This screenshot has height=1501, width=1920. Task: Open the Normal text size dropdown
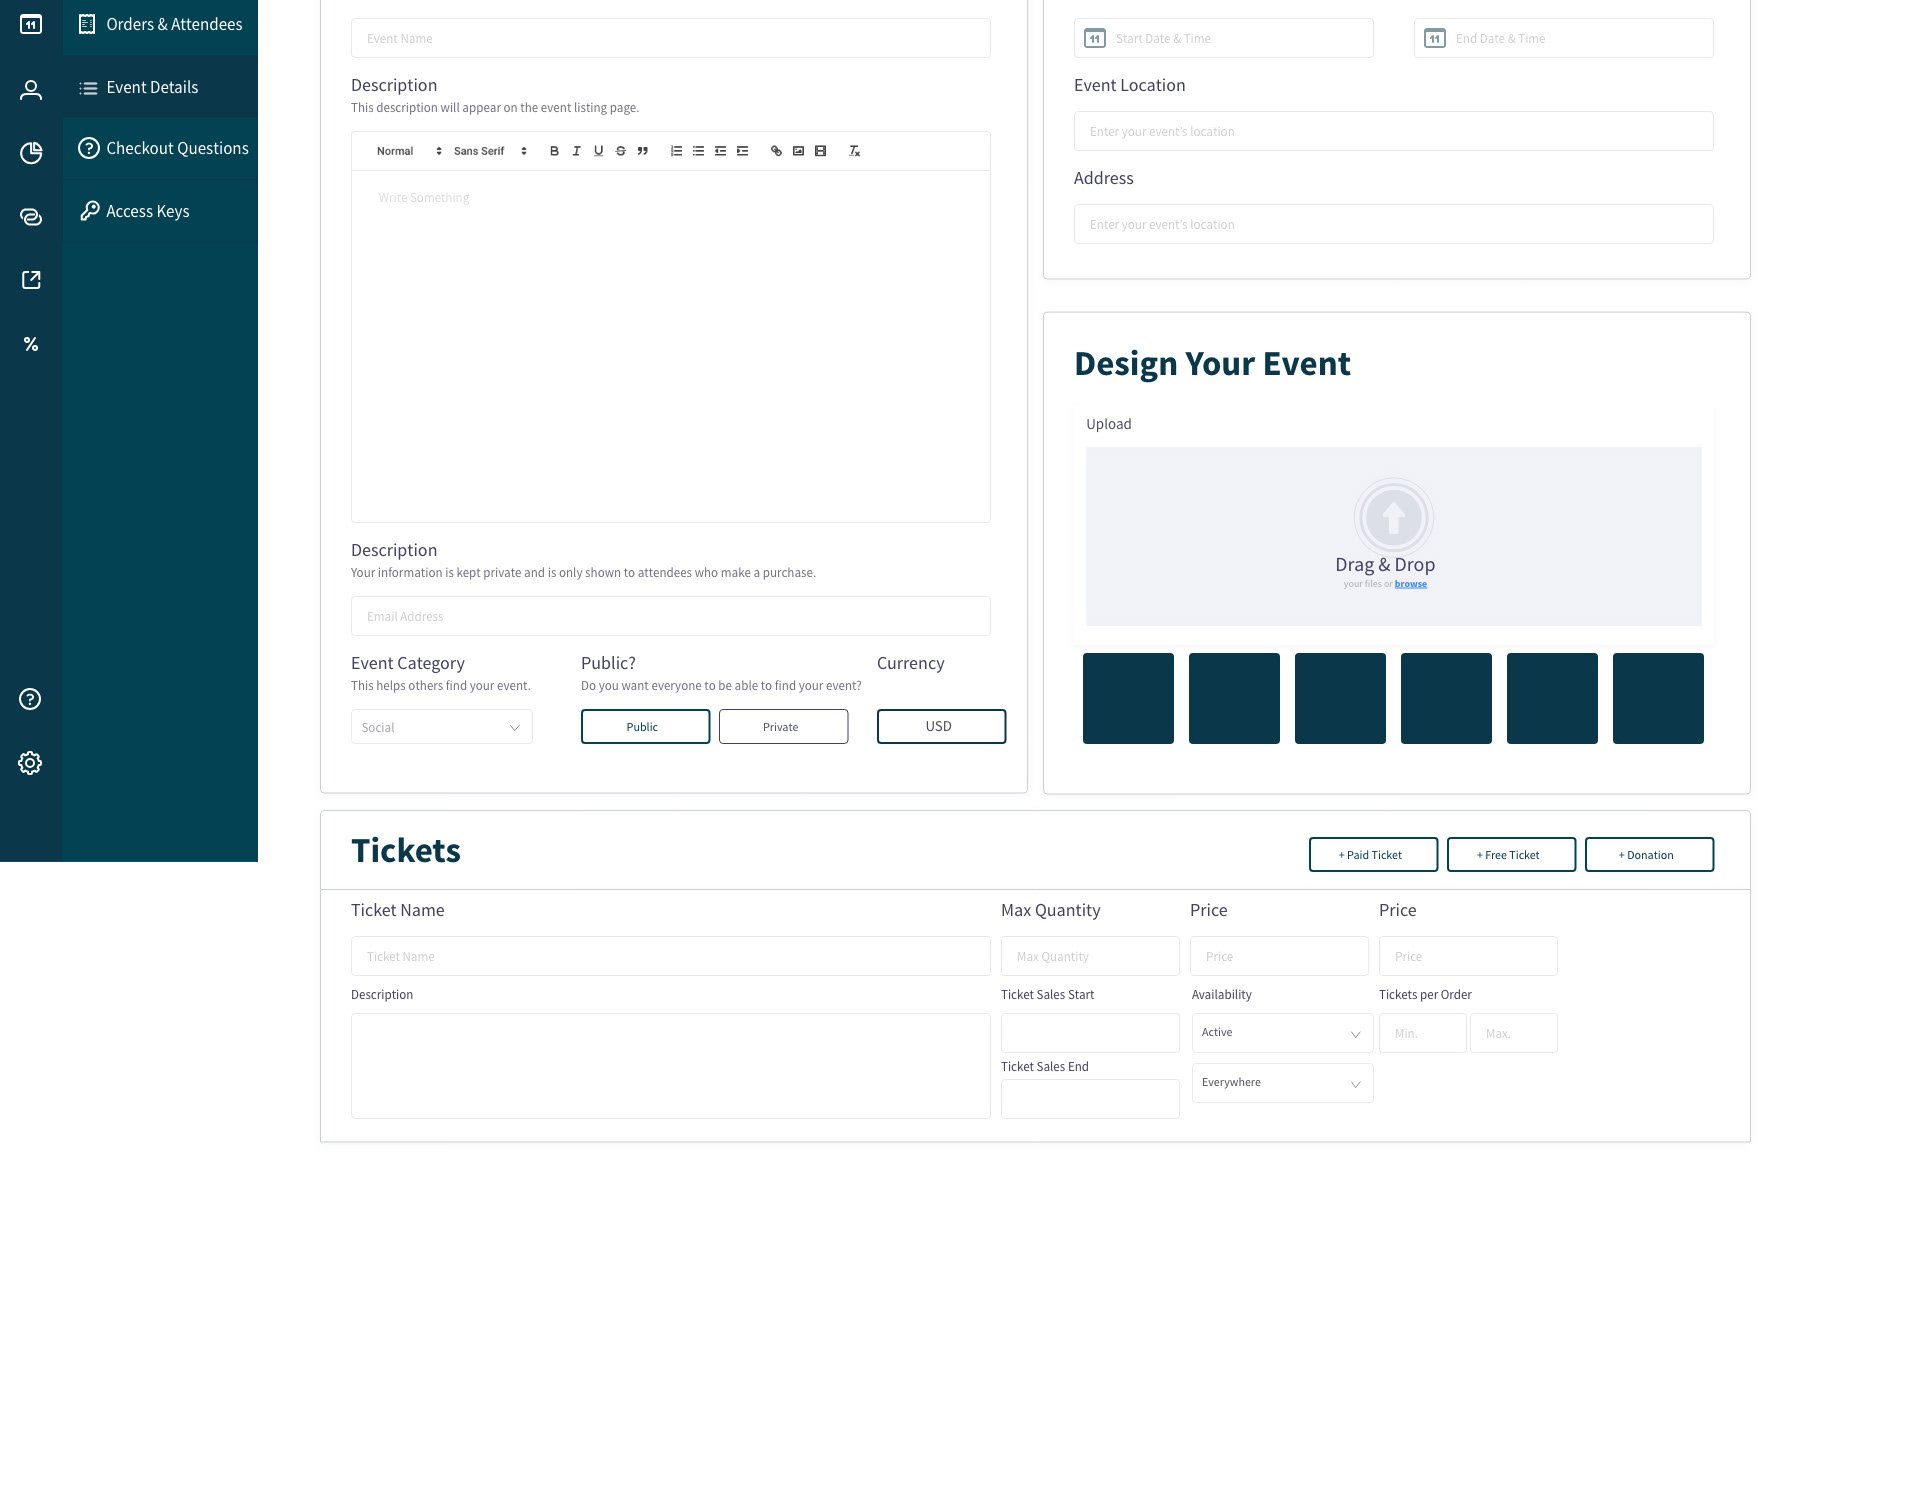pos(408,151)
